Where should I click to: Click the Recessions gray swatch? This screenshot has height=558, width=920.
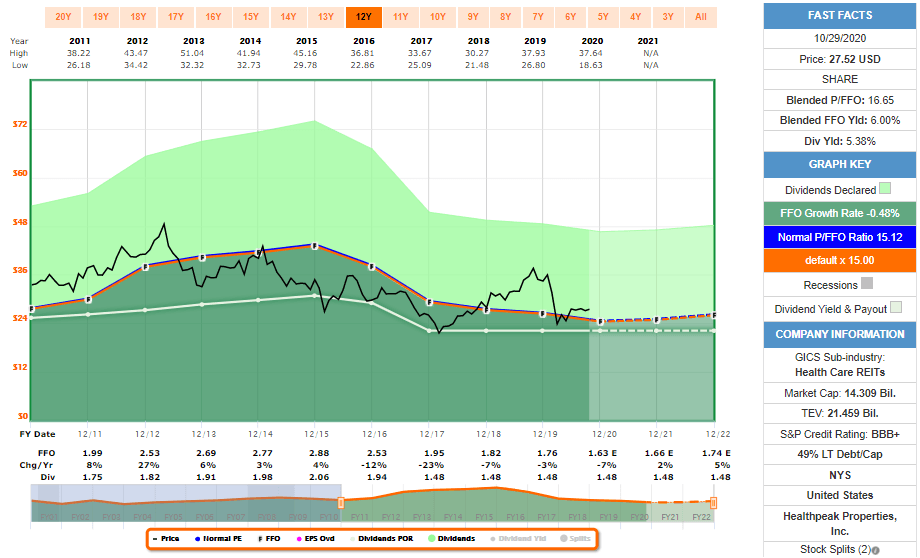(867, 283)
